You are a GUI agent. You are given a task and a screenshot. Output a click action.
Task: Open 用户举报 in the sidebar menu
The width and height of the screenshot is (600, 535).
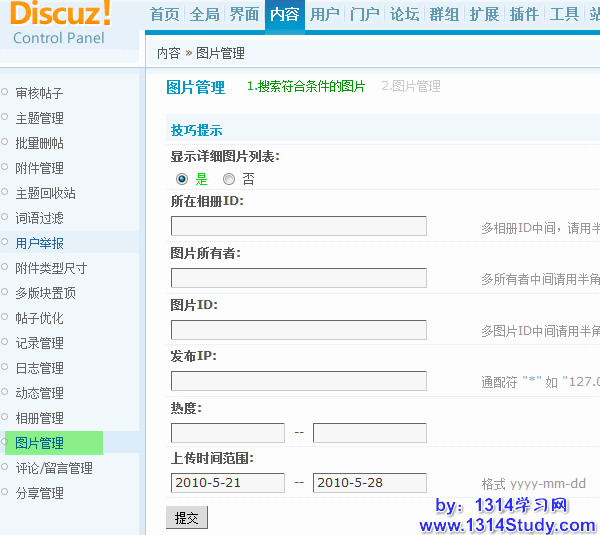coord(39,243)
